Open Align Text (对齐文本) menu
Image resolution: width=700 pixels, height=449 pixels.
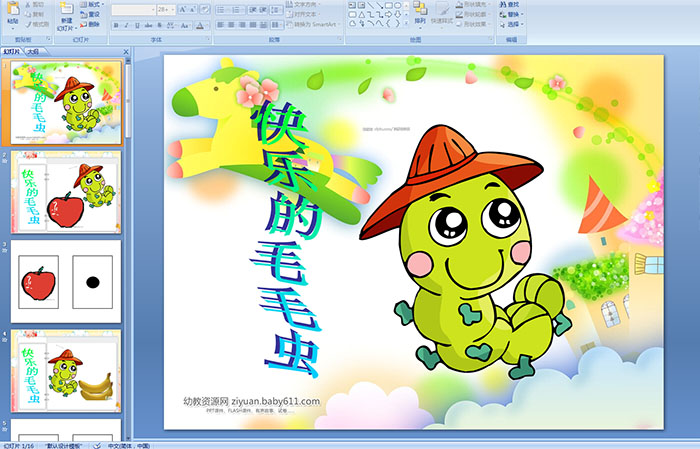click(302, 14)
